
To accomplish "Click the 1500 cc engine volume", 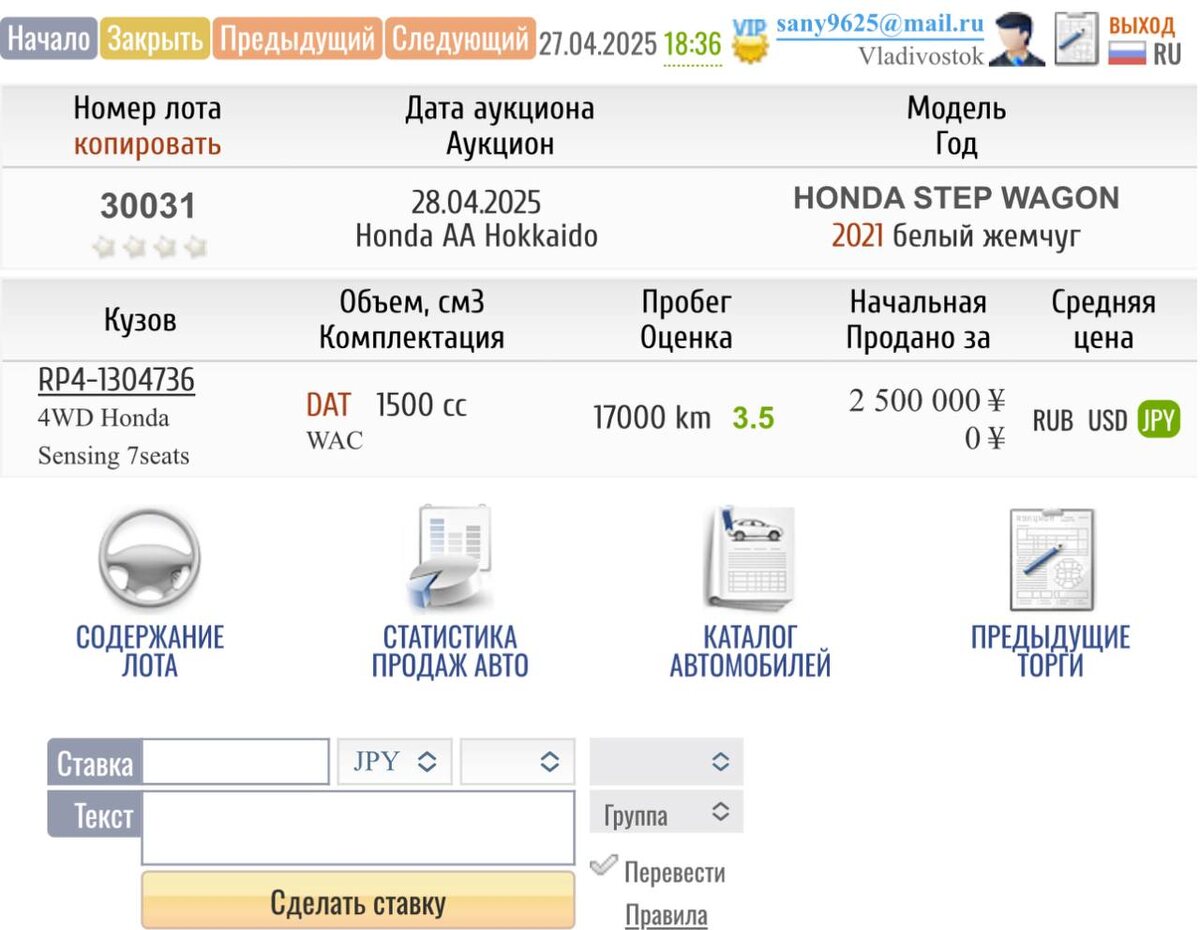I will click(x=421, y=405).
